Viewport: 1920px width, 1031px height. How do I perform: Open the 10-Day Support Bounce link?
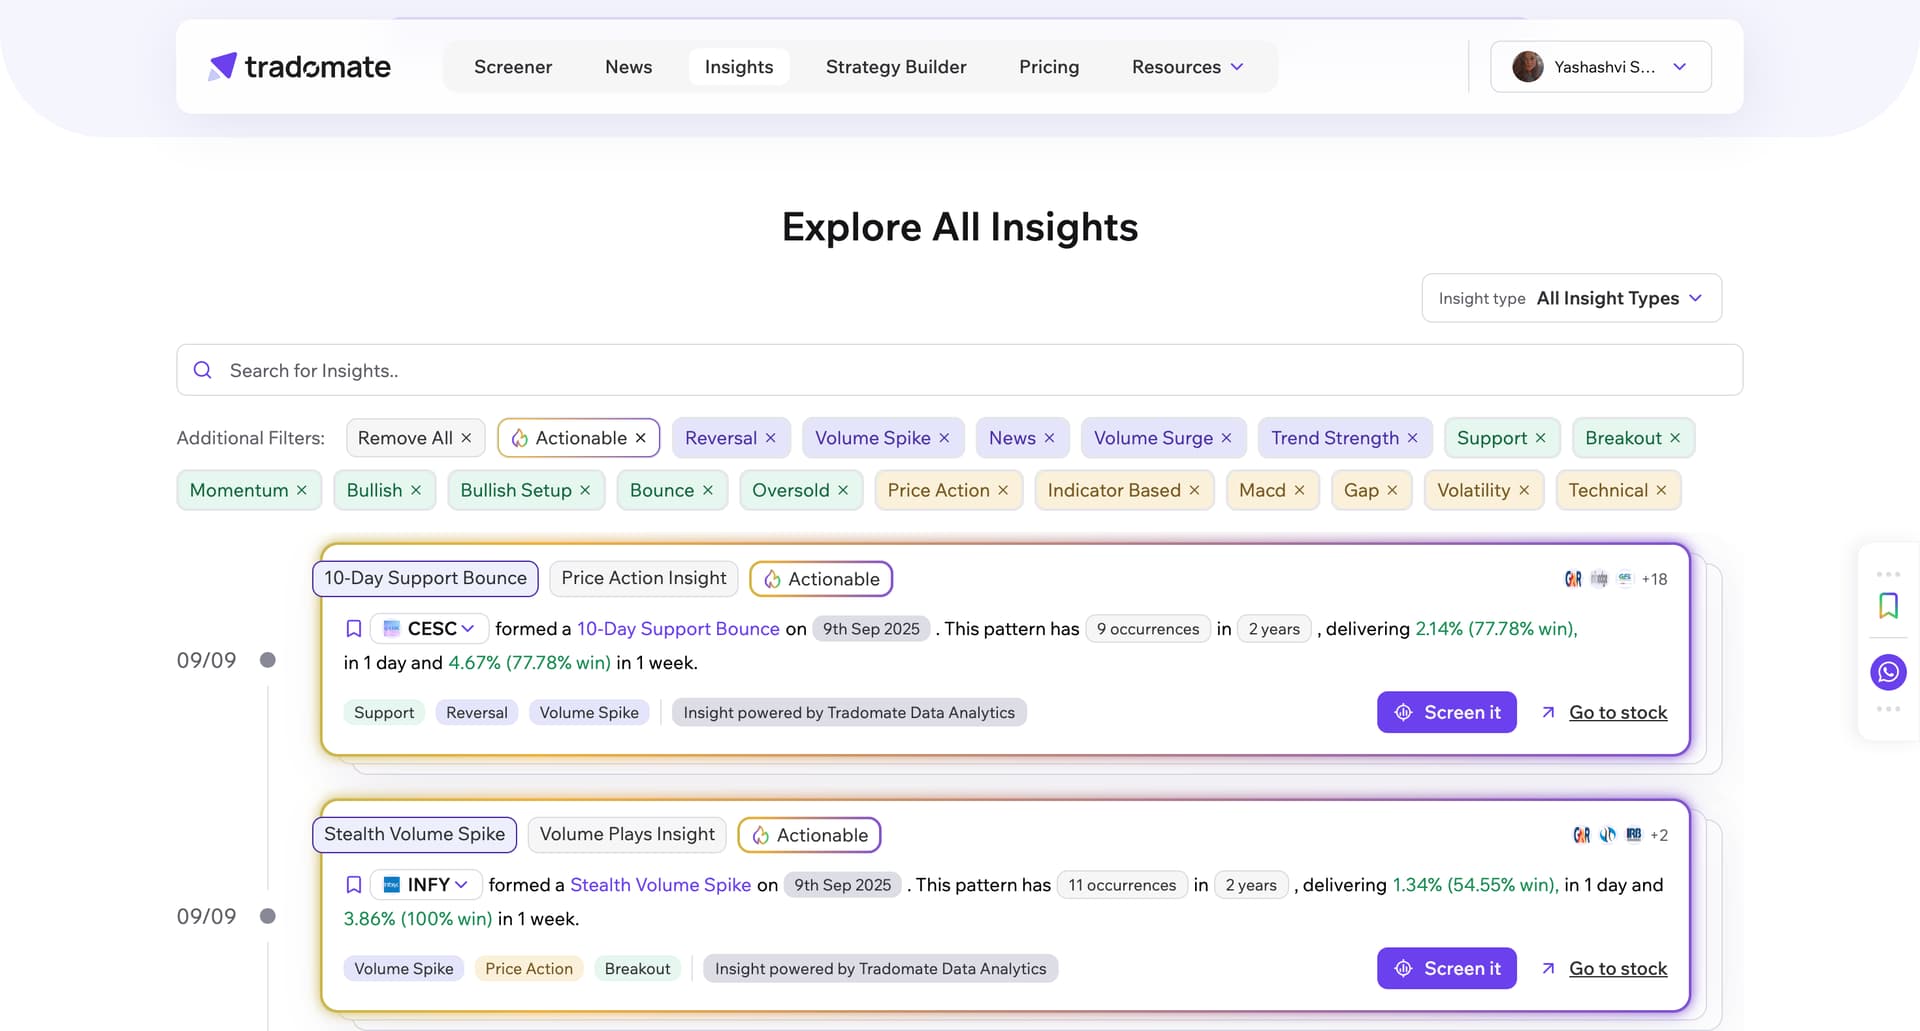point(678,629)
